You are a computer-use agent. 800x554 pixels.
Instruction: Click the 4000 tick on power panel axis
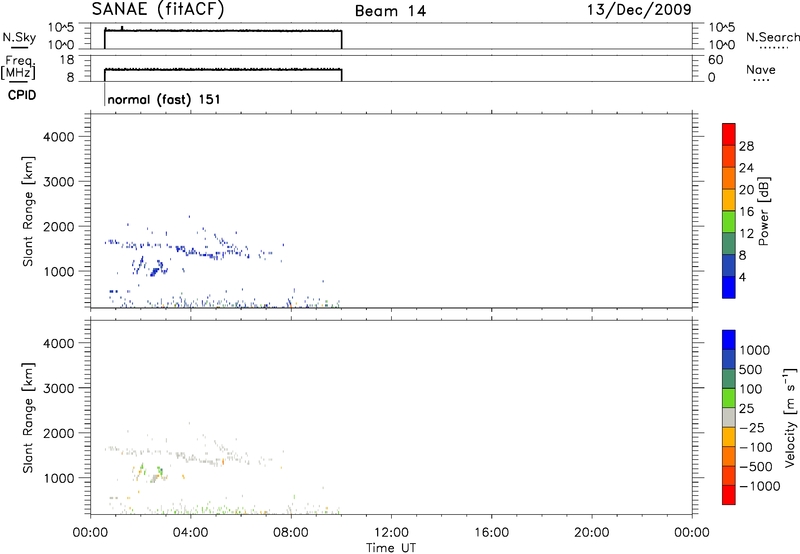tap(59, 137)
